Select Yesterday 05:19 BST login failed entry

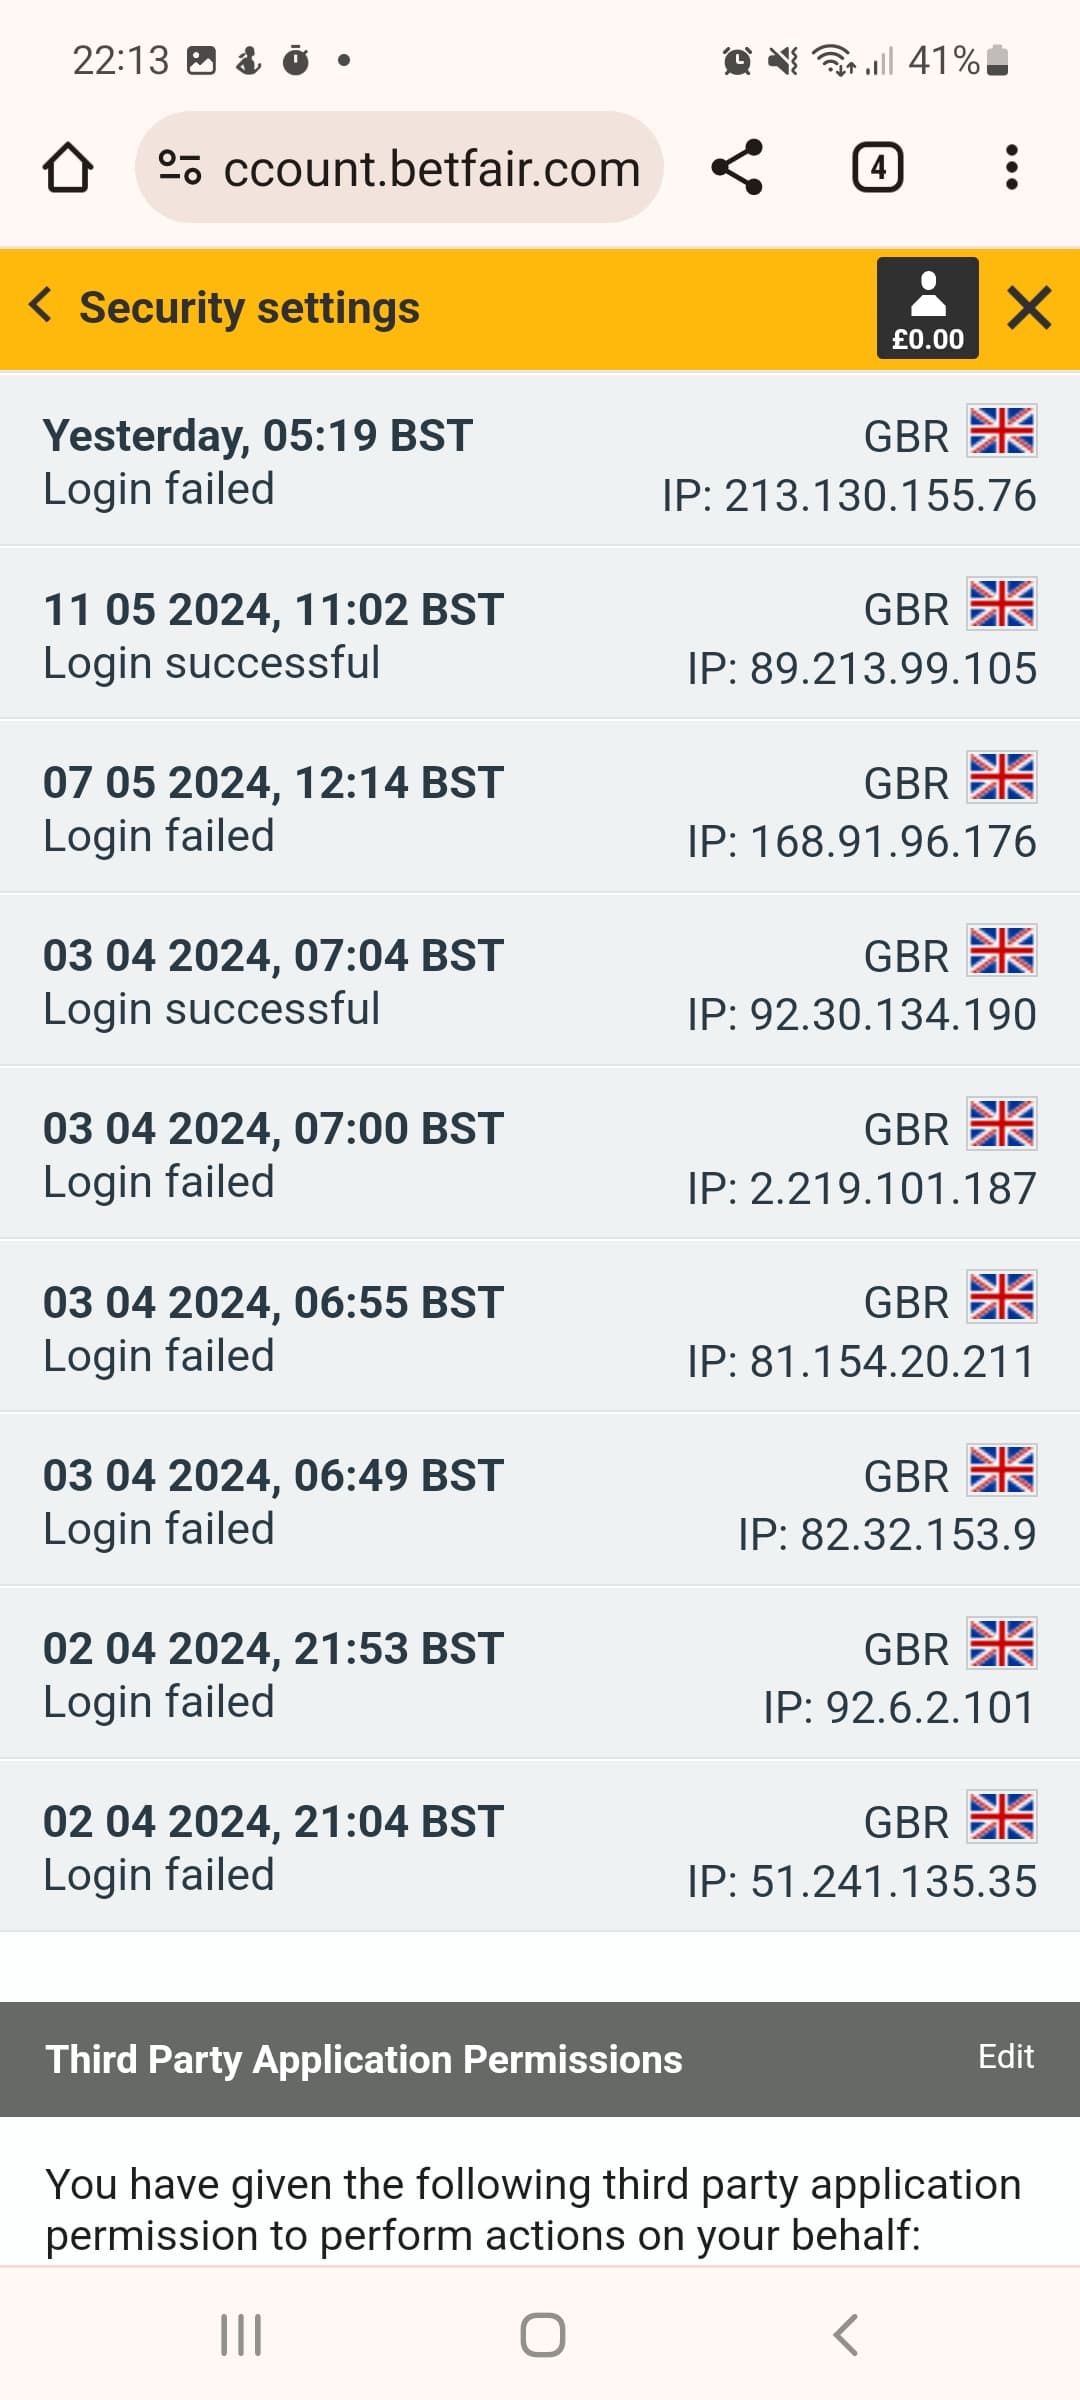coord(258,461)
